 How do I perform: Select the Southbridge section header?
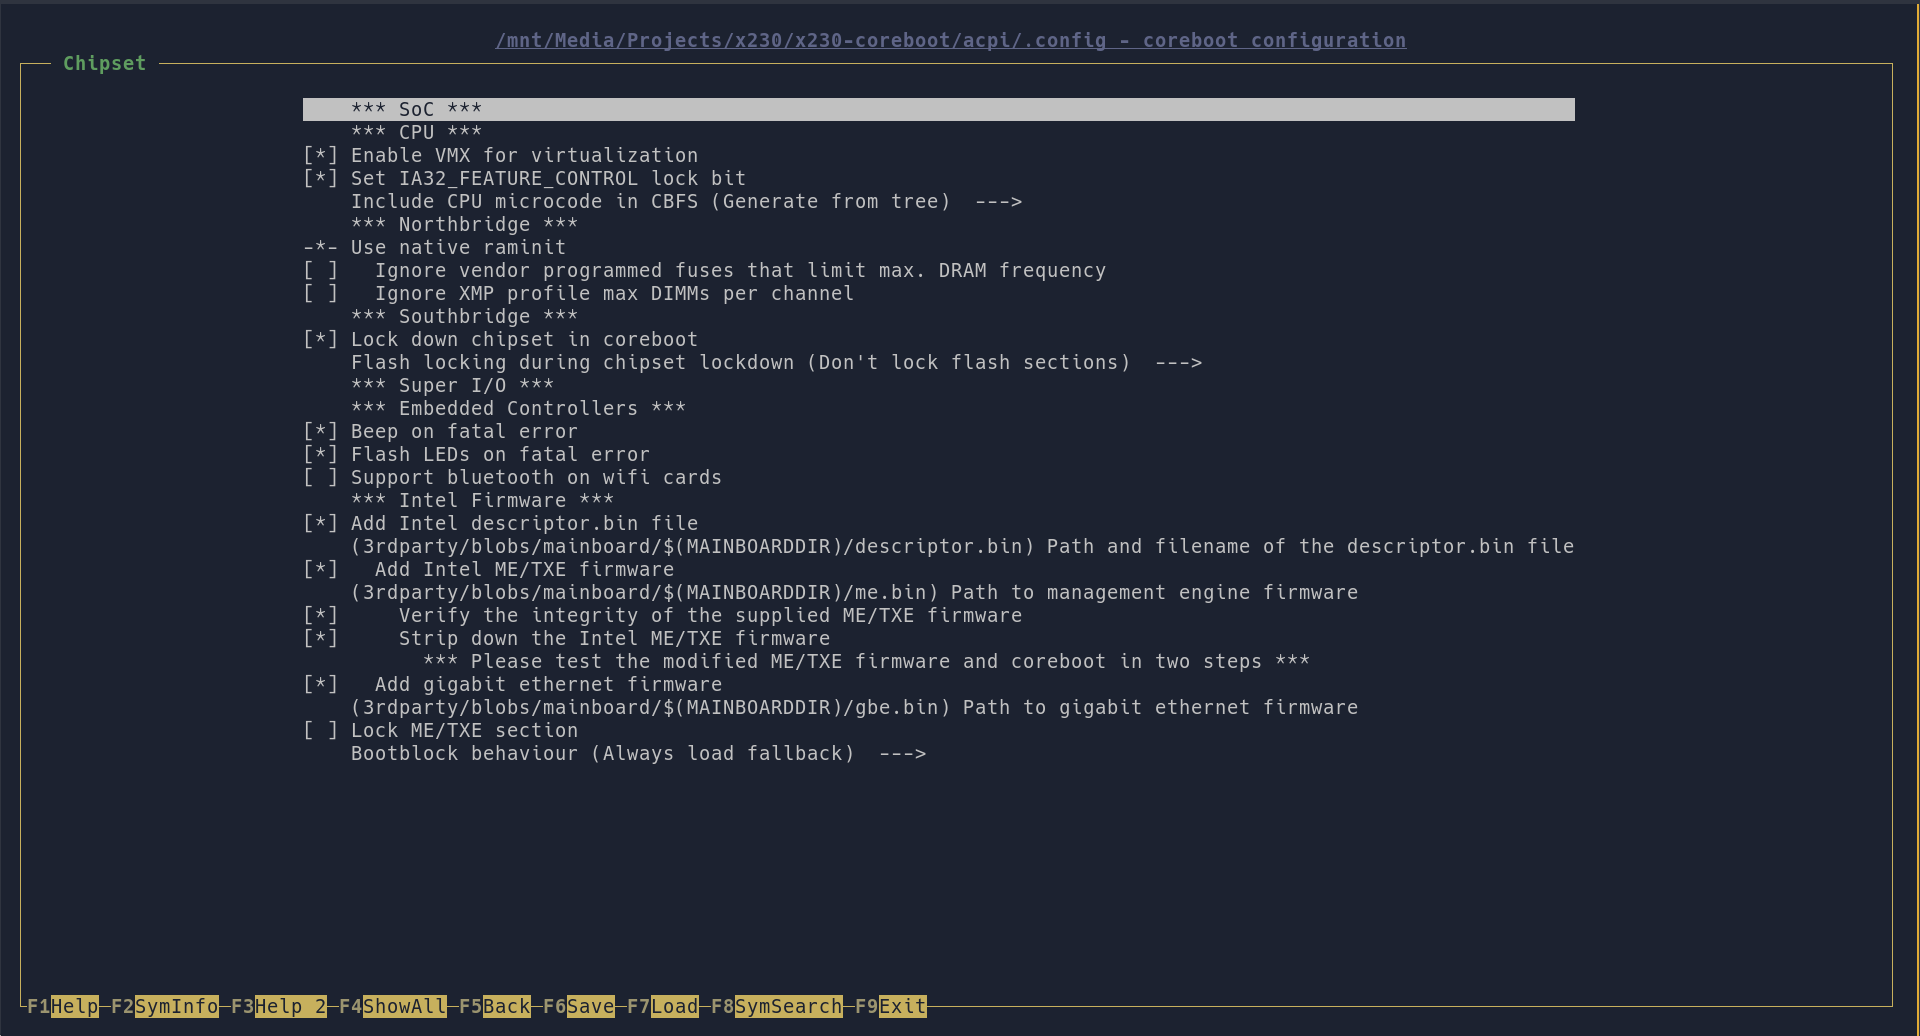[x=465, y=316]
